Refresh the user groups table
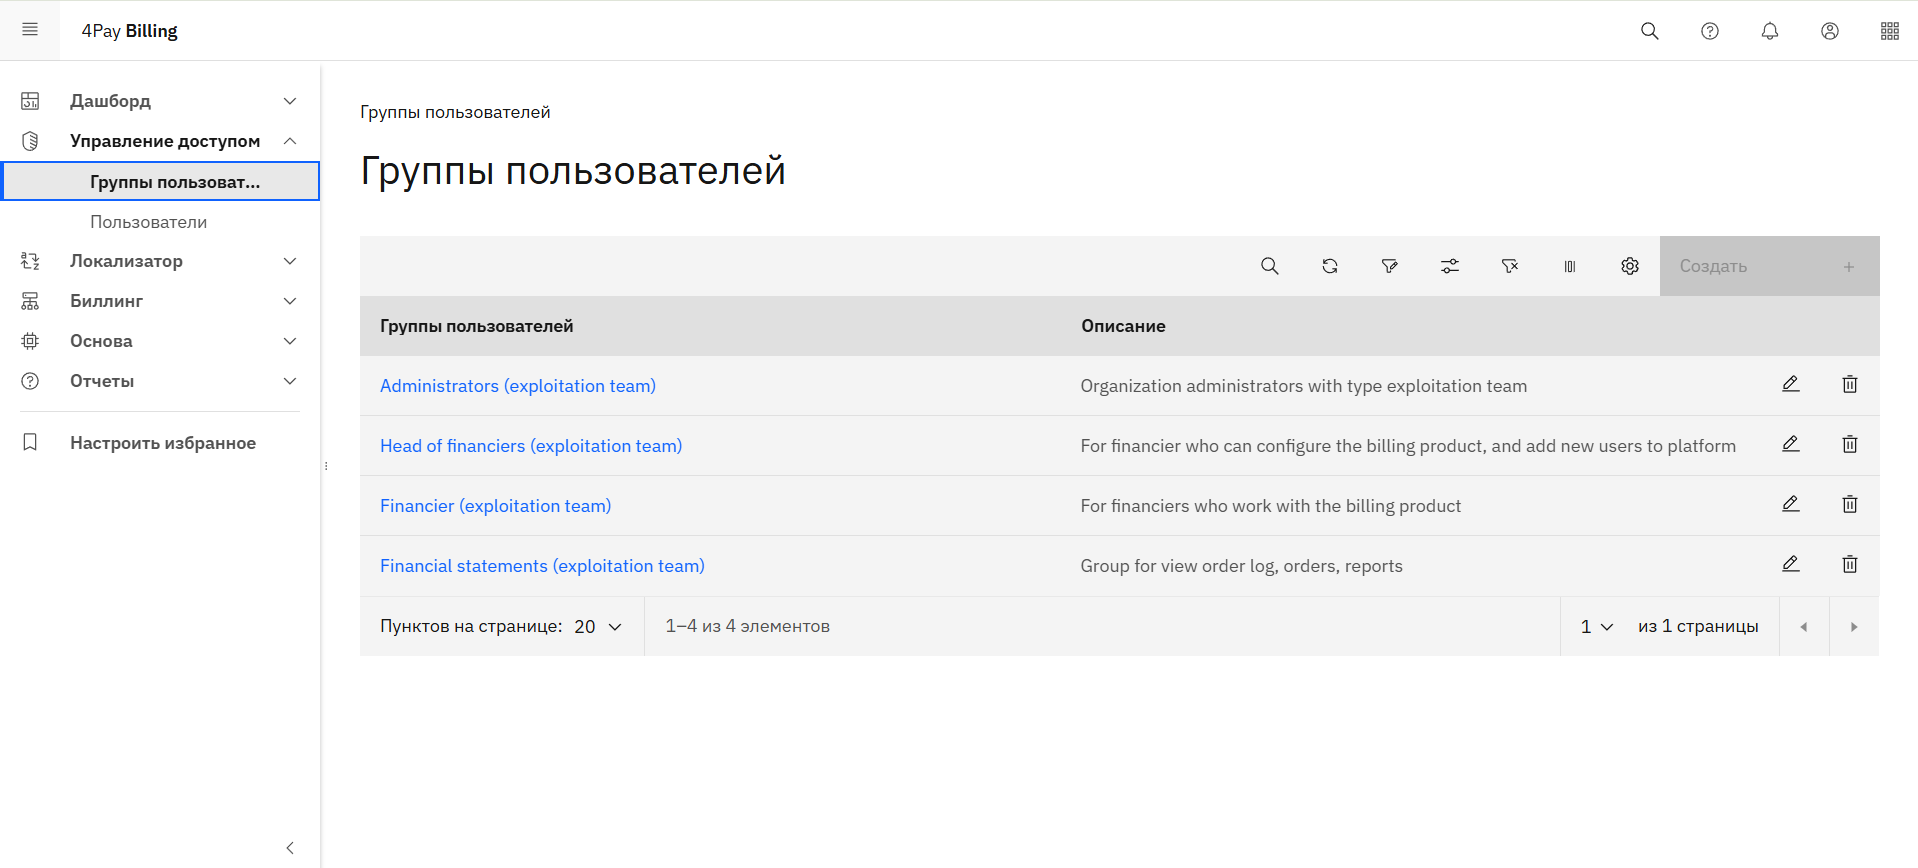The width and height of the screenshot is (1918, 868). (1329, 266)
